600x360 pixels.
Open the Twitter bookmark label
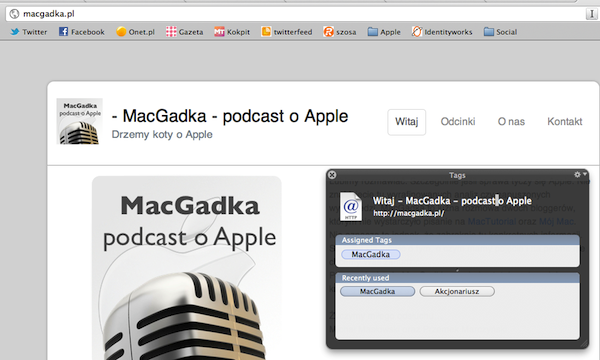click(34, 32)
